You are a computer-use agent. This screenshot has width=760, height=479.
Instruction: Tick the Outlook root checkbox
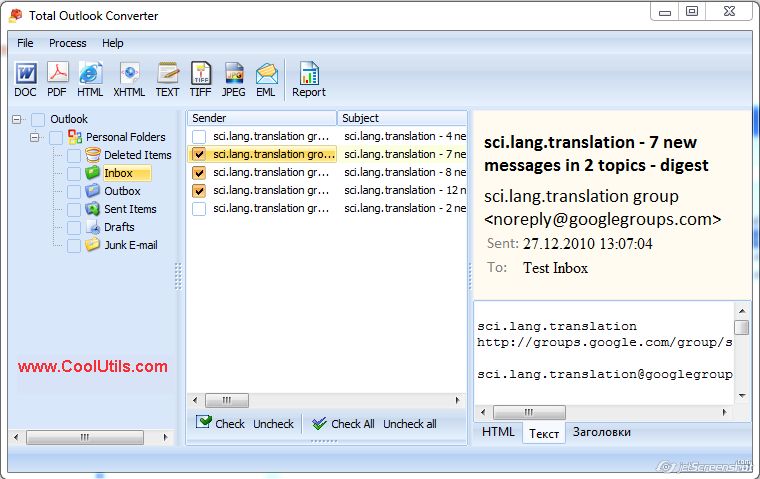click(38, 119)
